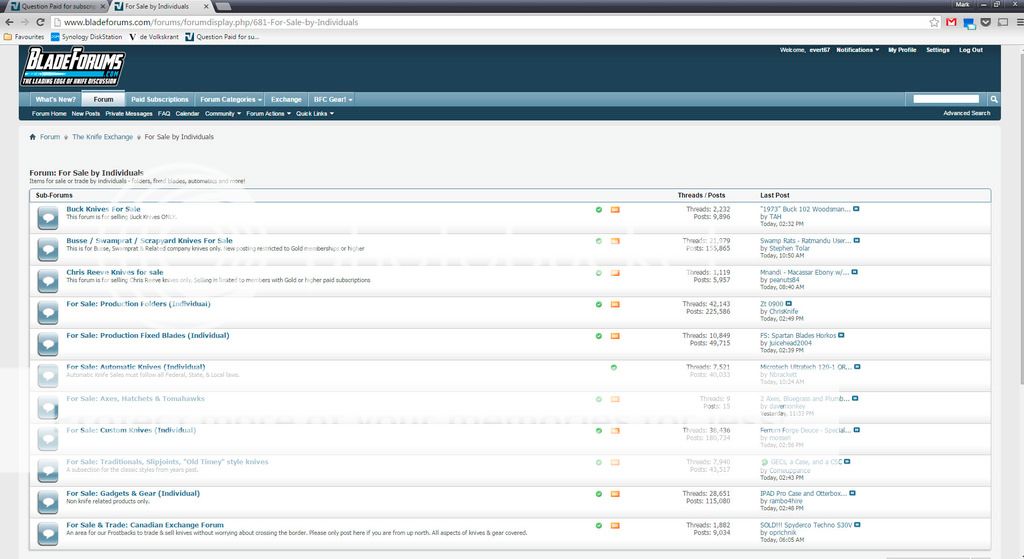
Task: Click green icon for Production Fixed Blades
Action: 598,336
